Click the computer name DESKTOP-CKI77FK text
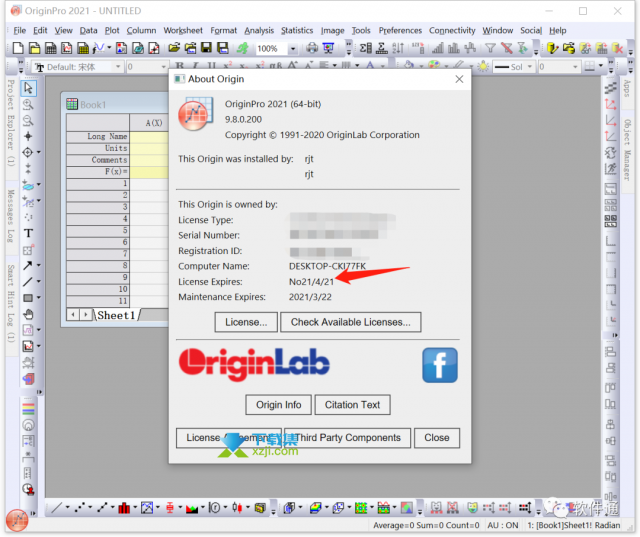Viewport: 640px width, 537px height. pyautogui.click(x=327, y=266)
